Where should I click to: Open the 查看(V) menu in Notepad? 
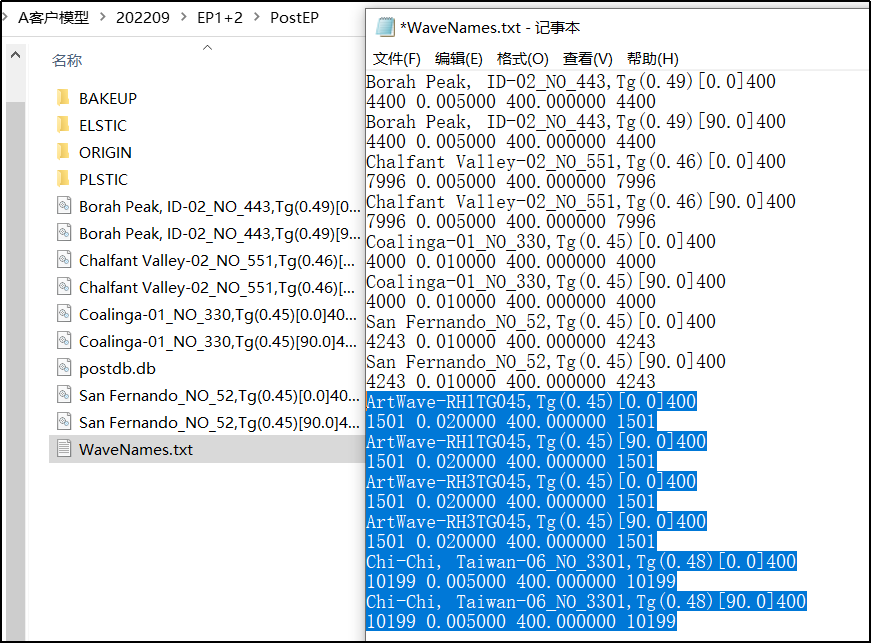587,59
